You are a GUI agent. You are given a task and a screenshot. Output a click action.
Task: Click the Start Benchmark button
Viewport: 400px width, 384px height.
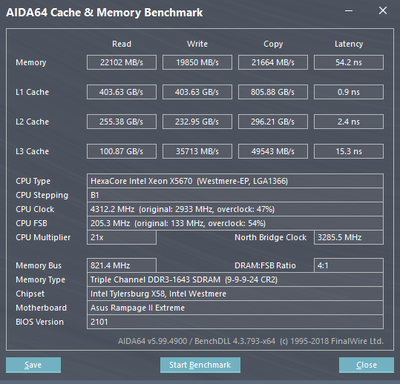click(200, 365)
